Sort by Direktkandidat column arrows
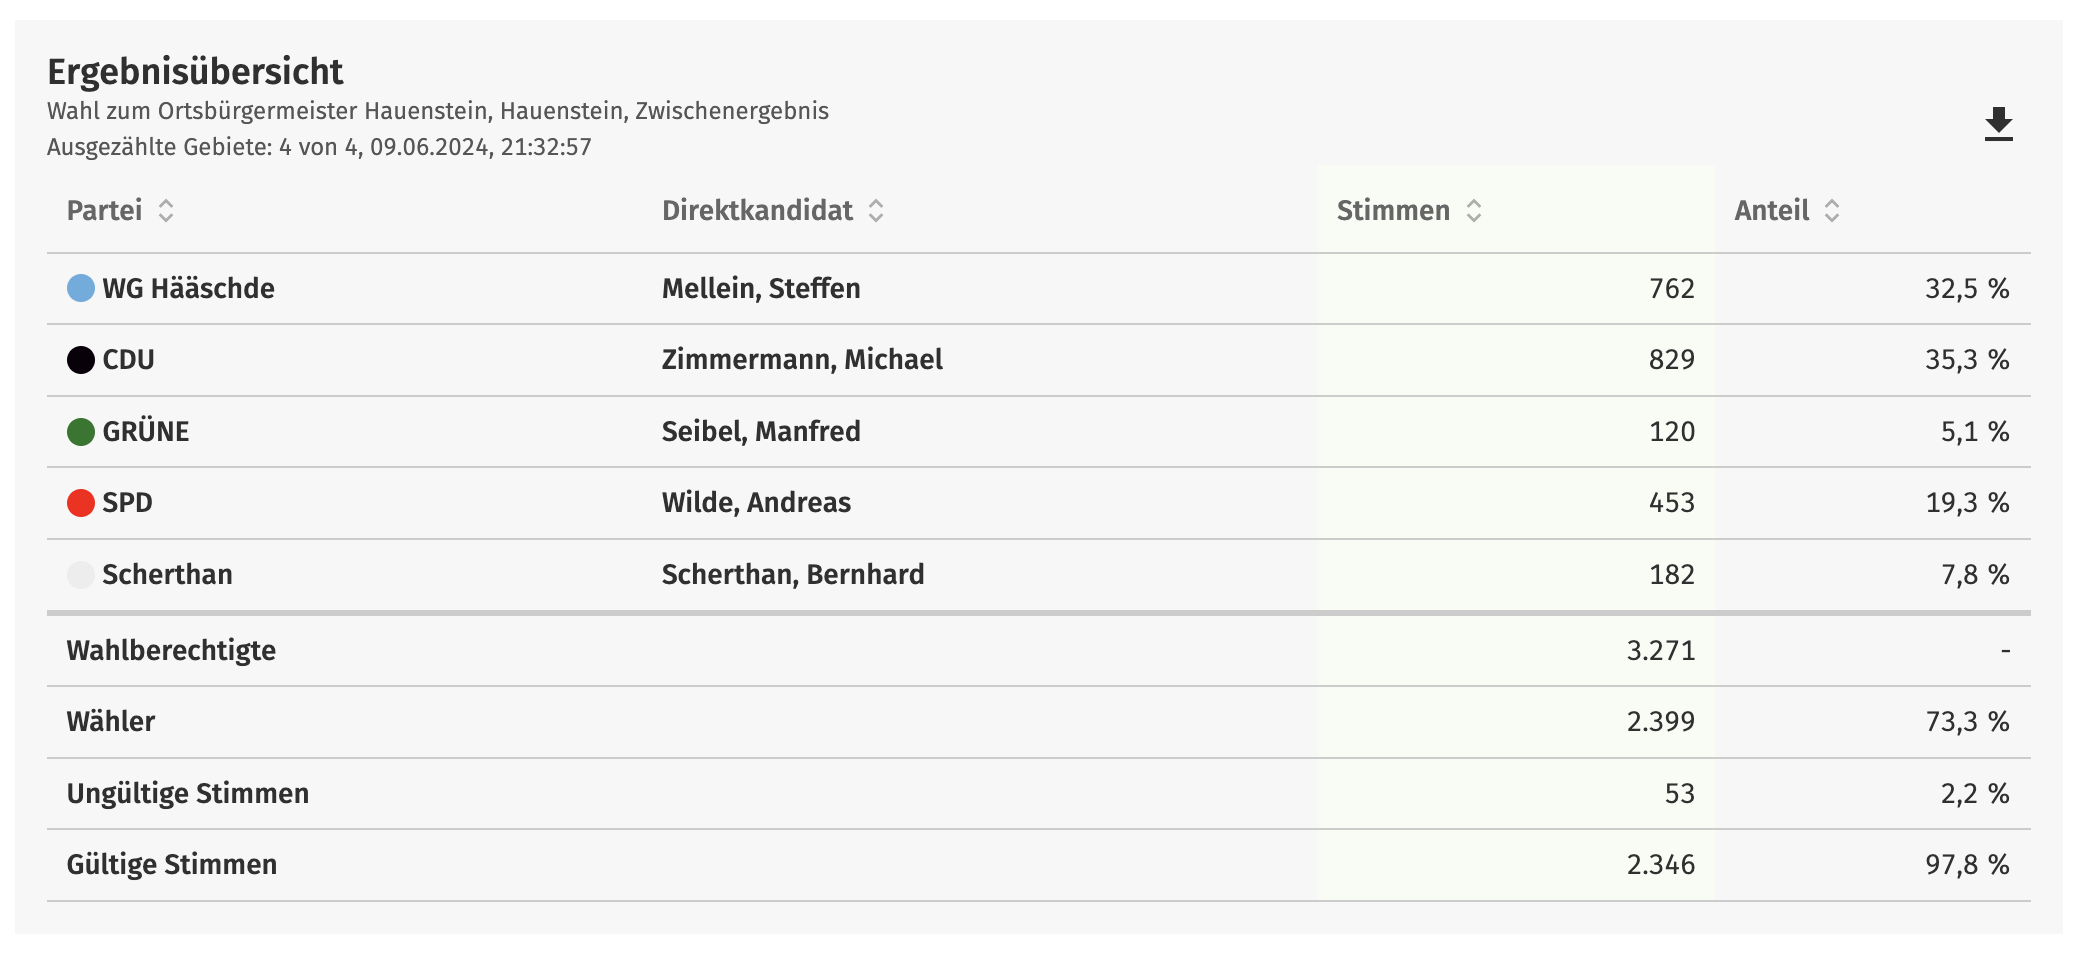The height and width of the screenshot is (954, 2086). 876,211
